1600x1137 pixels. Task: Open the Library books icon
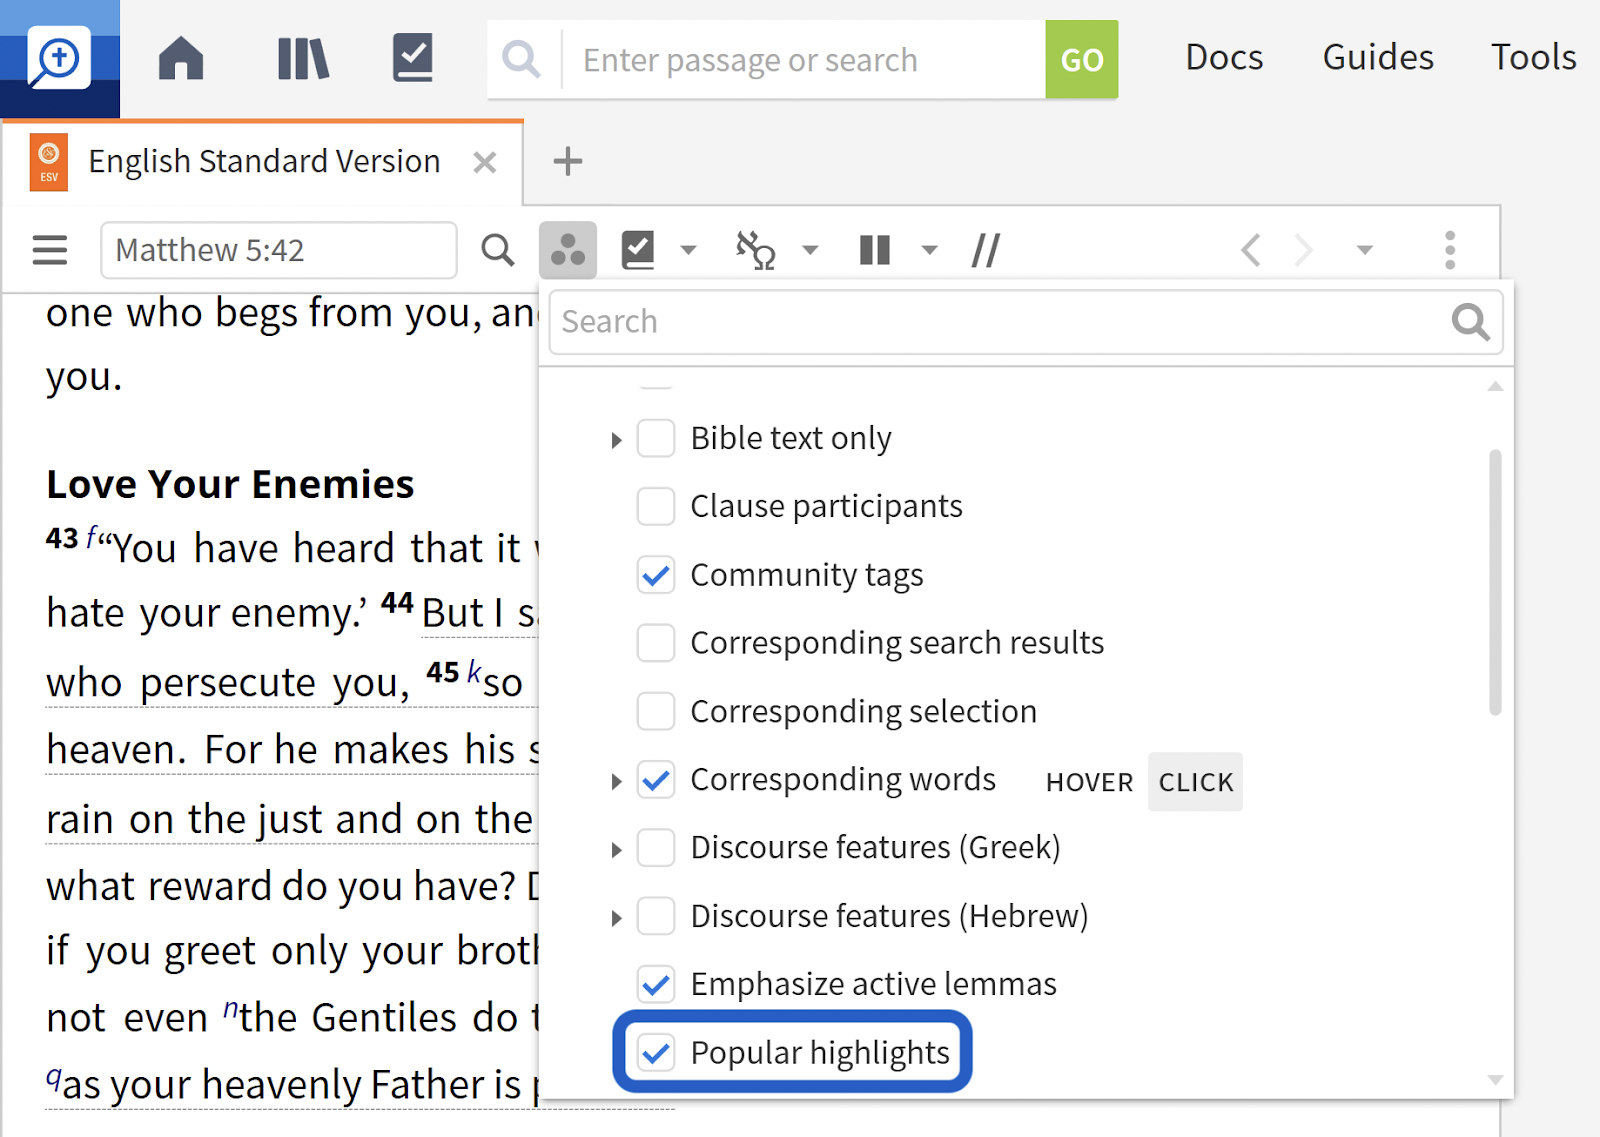pyautogui.click(x=302, y=59)
